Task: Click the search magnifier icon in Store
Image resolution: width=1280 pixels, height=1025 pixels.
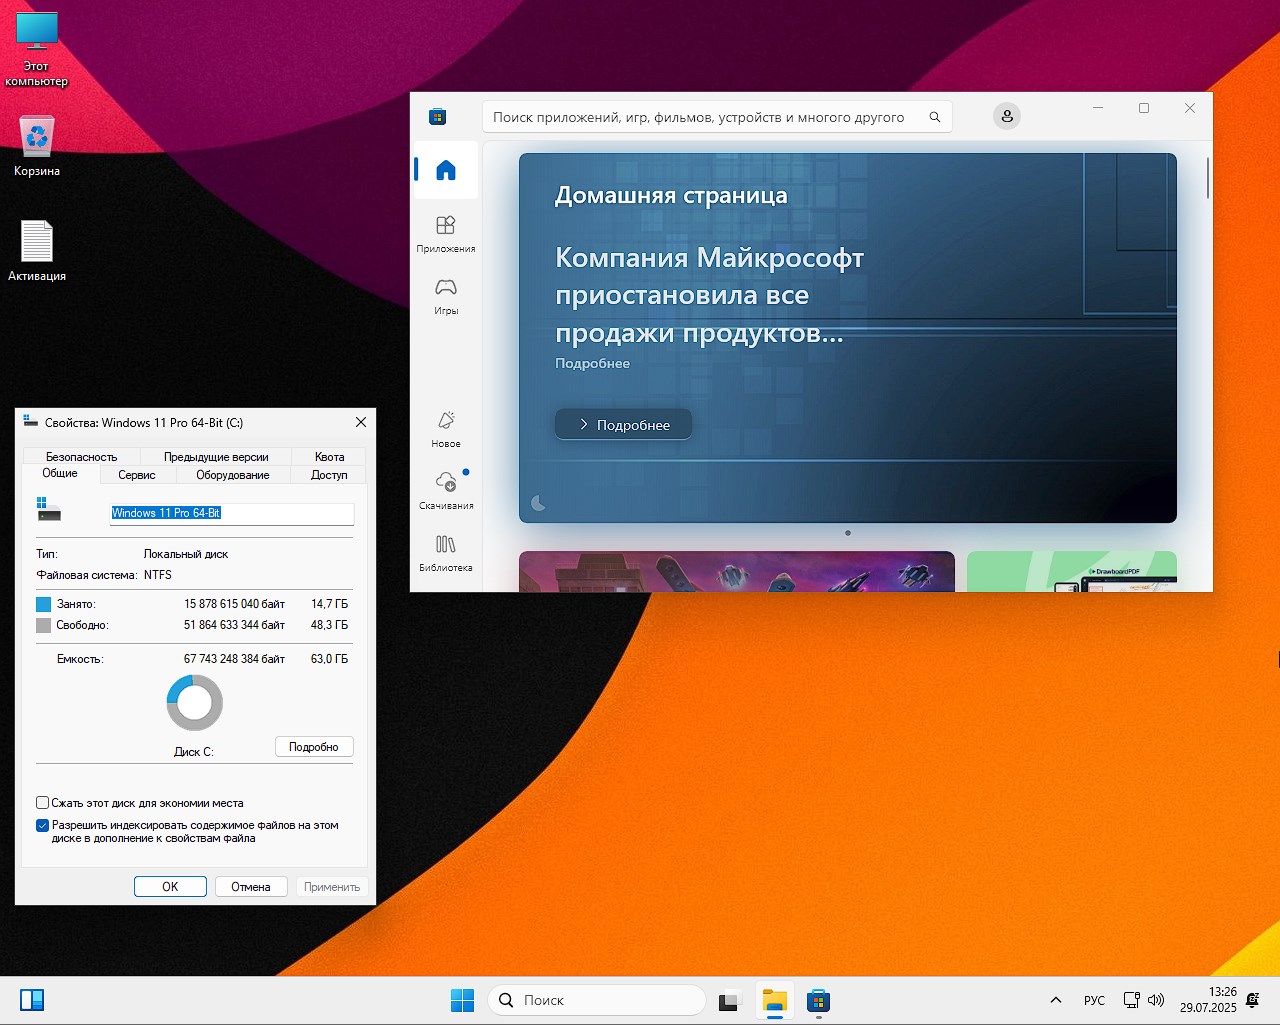Action: (935, 117)
